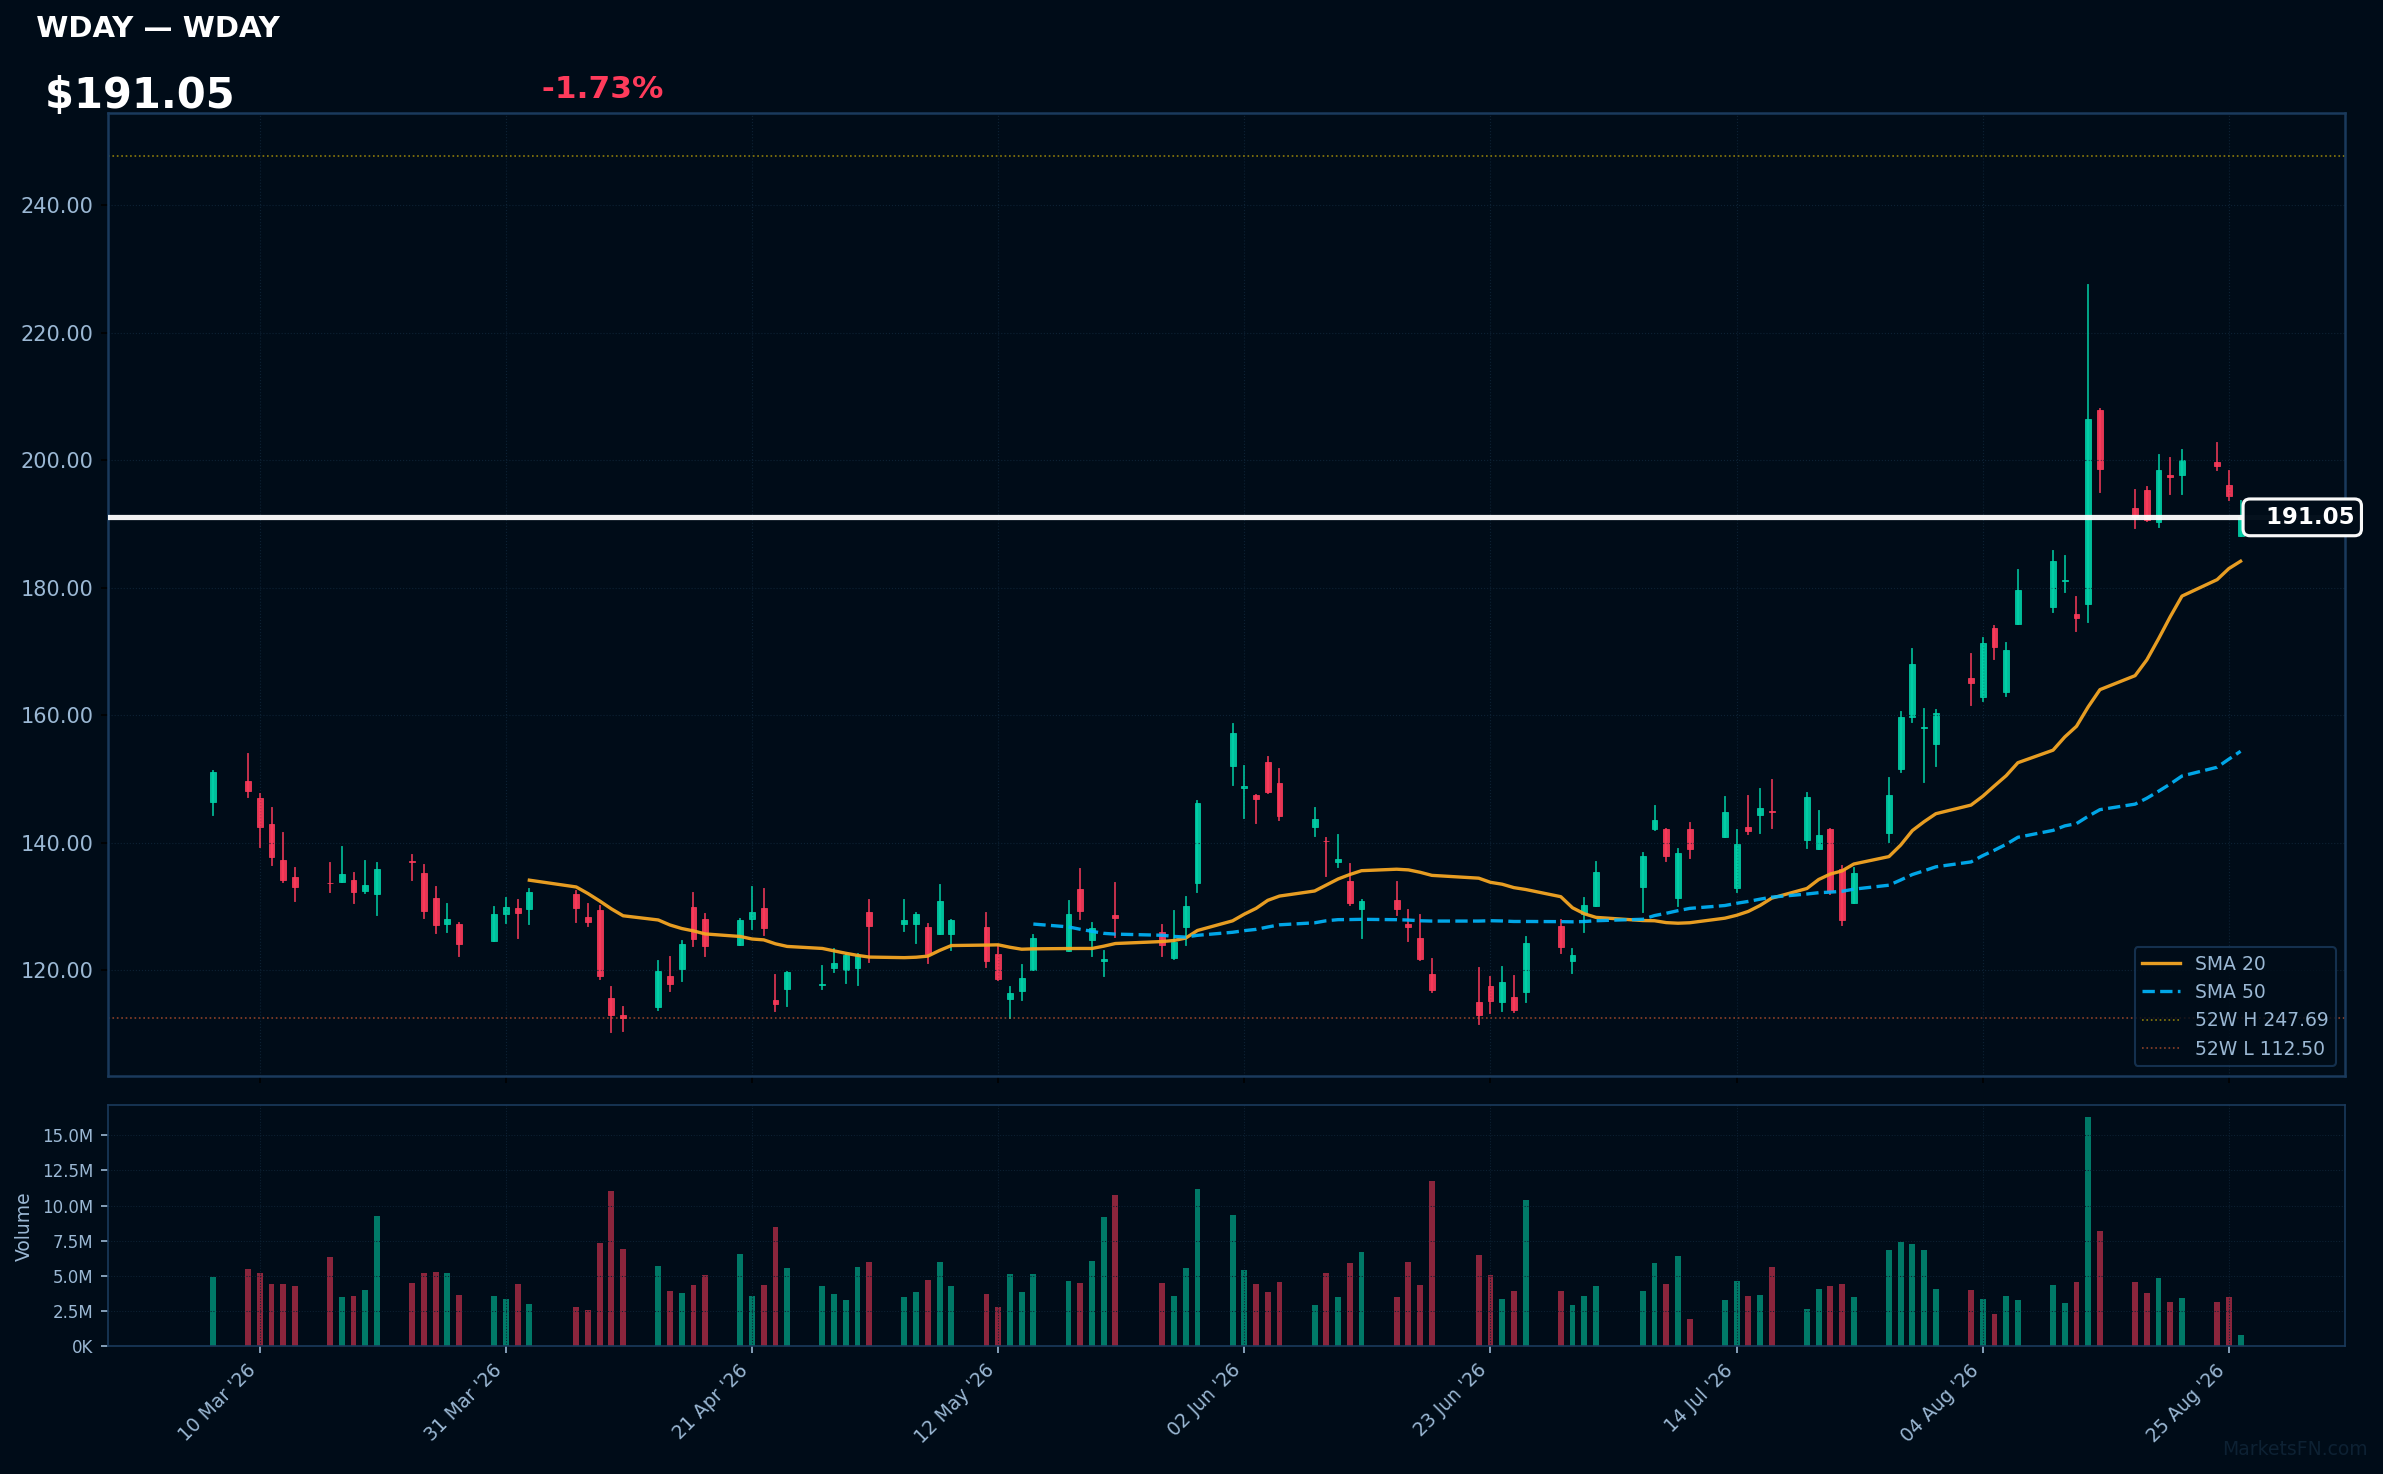Click the 7.5M volume axis label
Image resolution: width=2383 pixels, height=1474 pixels.
(x=73, y=1242)
